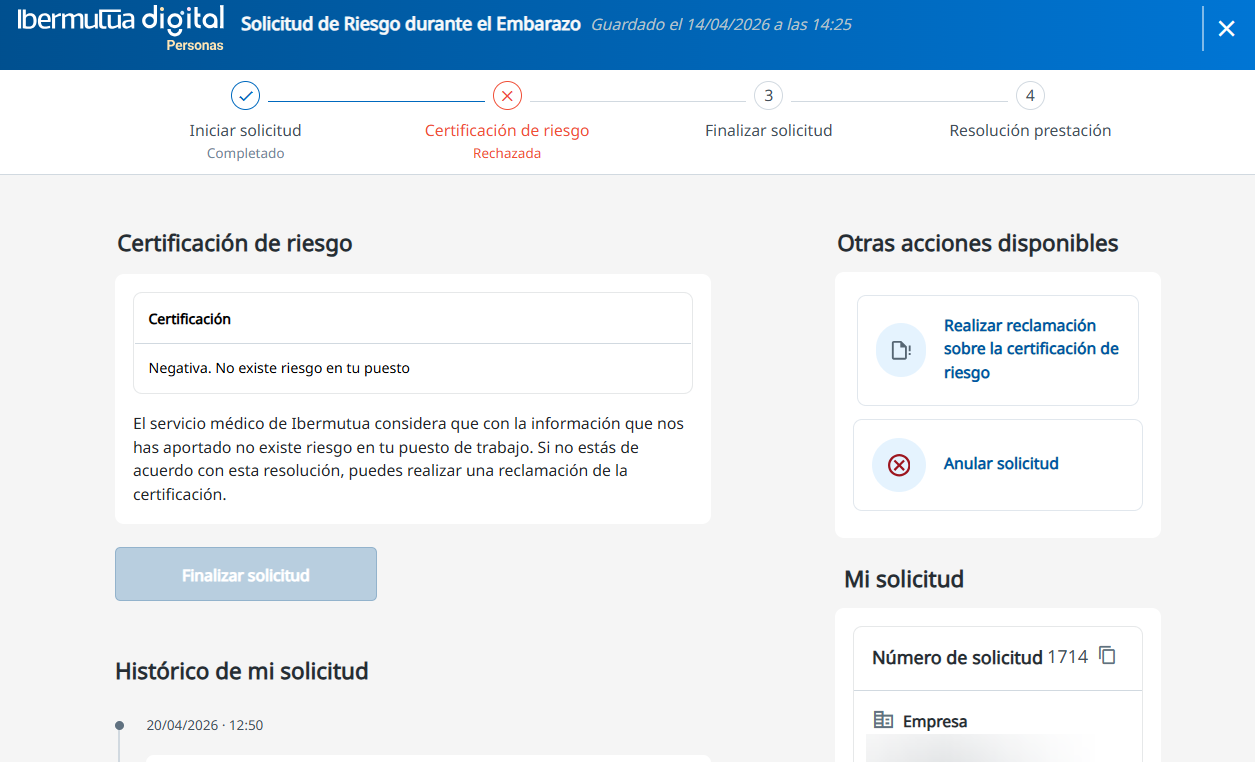The height and width of the screenshot is (762, 1255).
Task: Open the Iniciar solicitud step label
Action: point(245,130)
